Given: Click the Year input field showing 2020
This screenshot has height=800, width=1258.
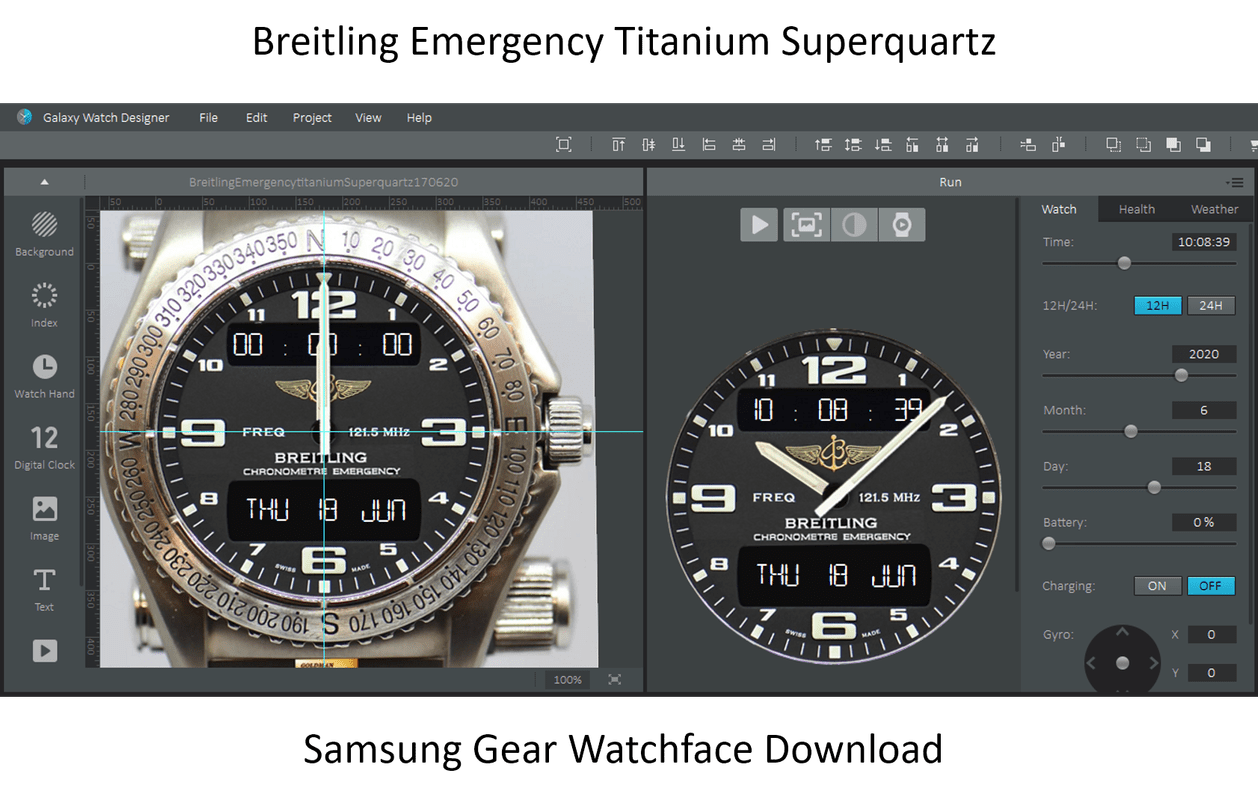Looking at the screenshot, I should (x=1204, y=353).
